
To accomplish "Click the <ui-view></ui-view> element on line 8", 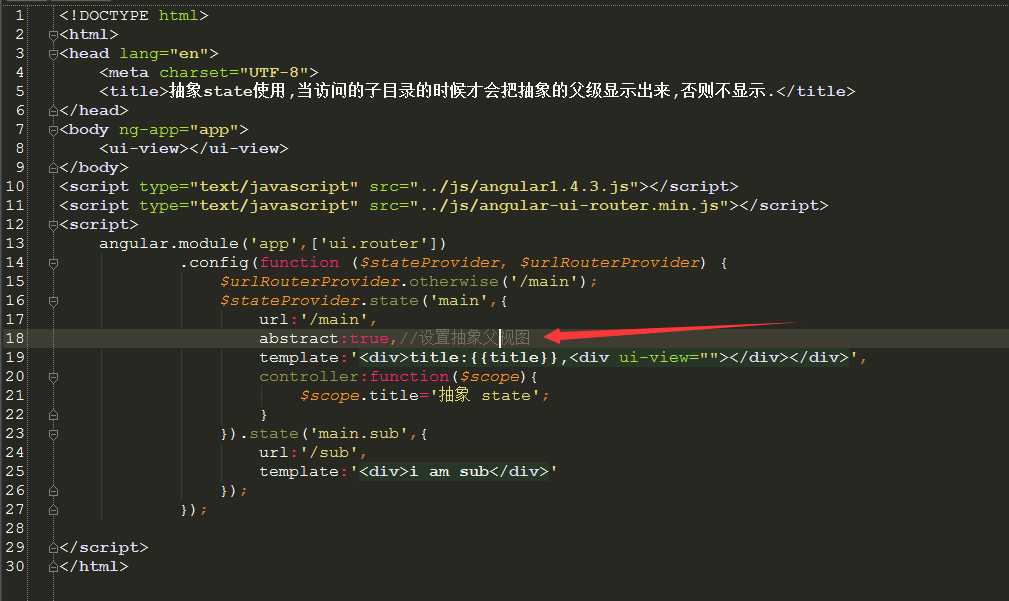I will tap(194, 149).
